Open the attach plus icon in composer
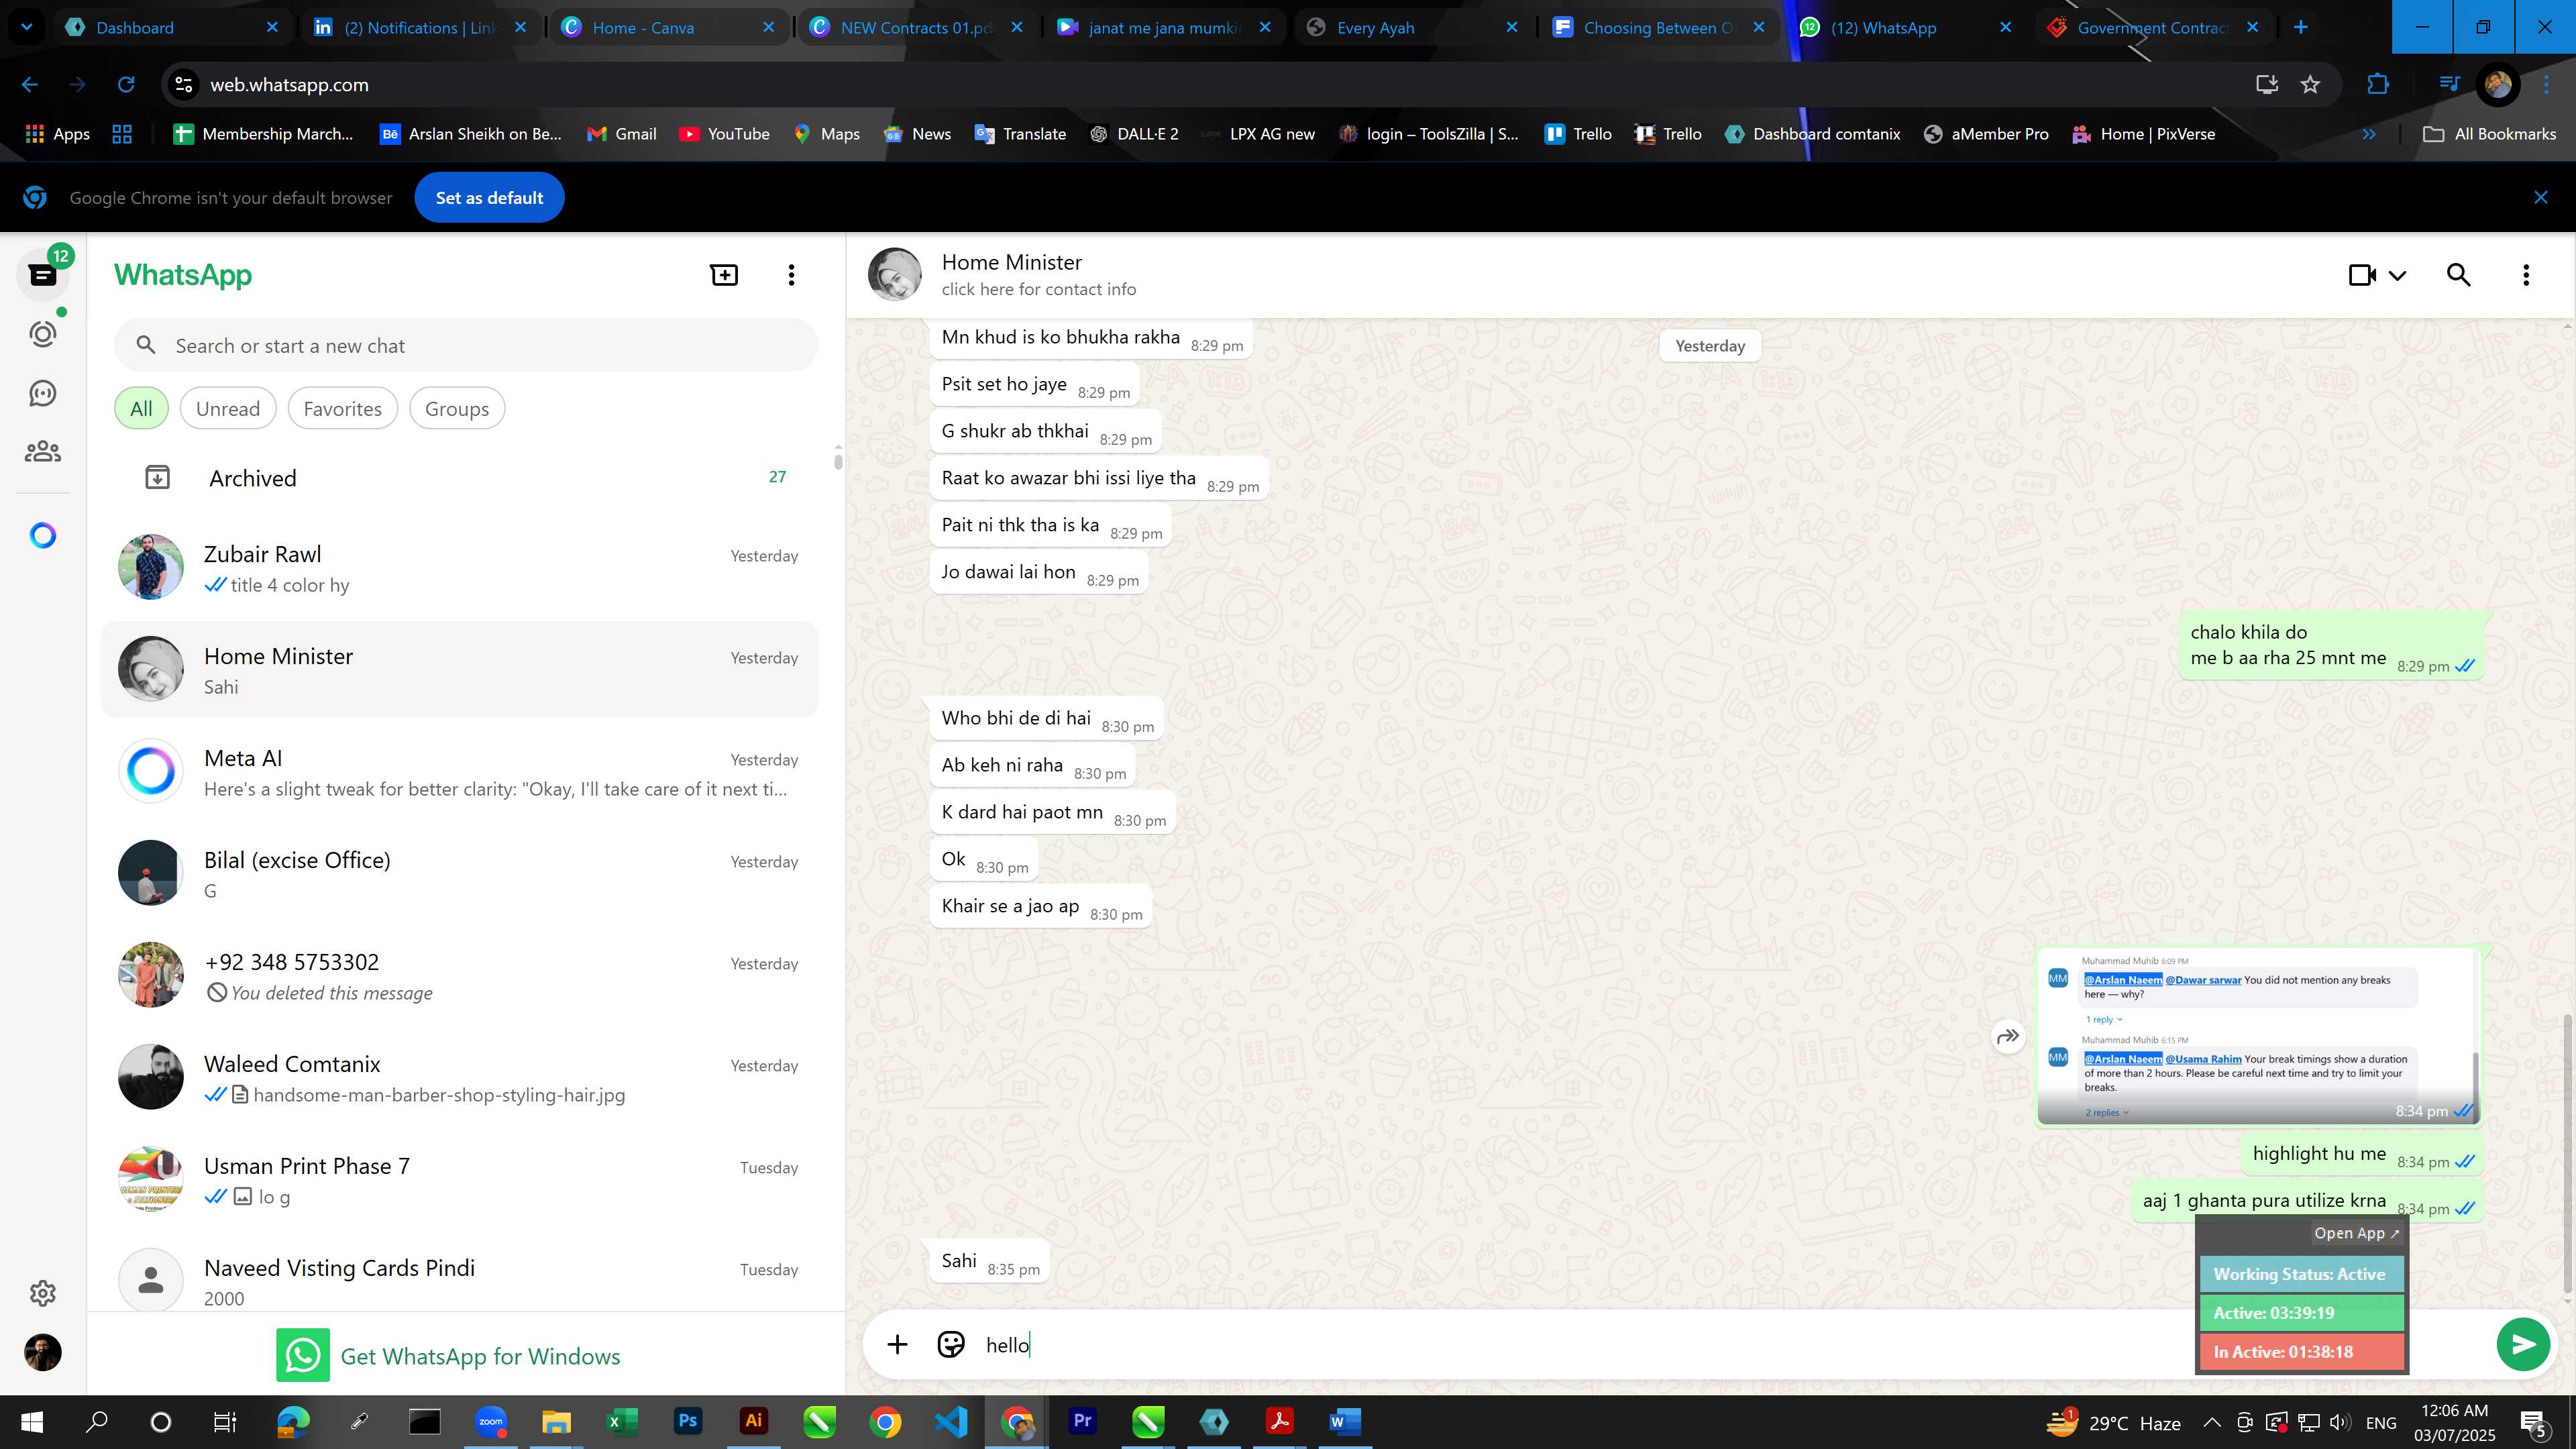Screen dimensions: 2576x1449 pyautogui.click(x=897, y=1344)
